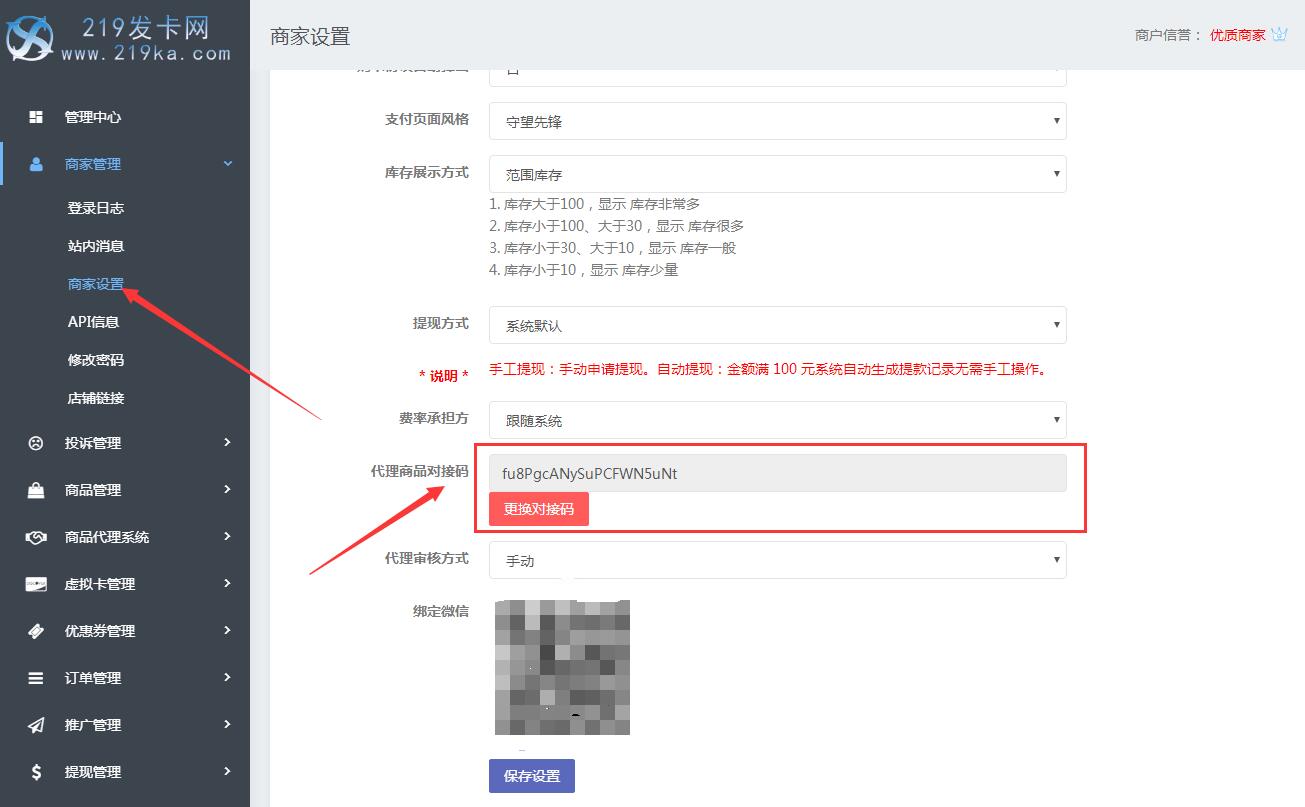Screen dimensions: 1305x807
Task: Click the 更换对接码 red button
Action: click(x=539, y=508)
